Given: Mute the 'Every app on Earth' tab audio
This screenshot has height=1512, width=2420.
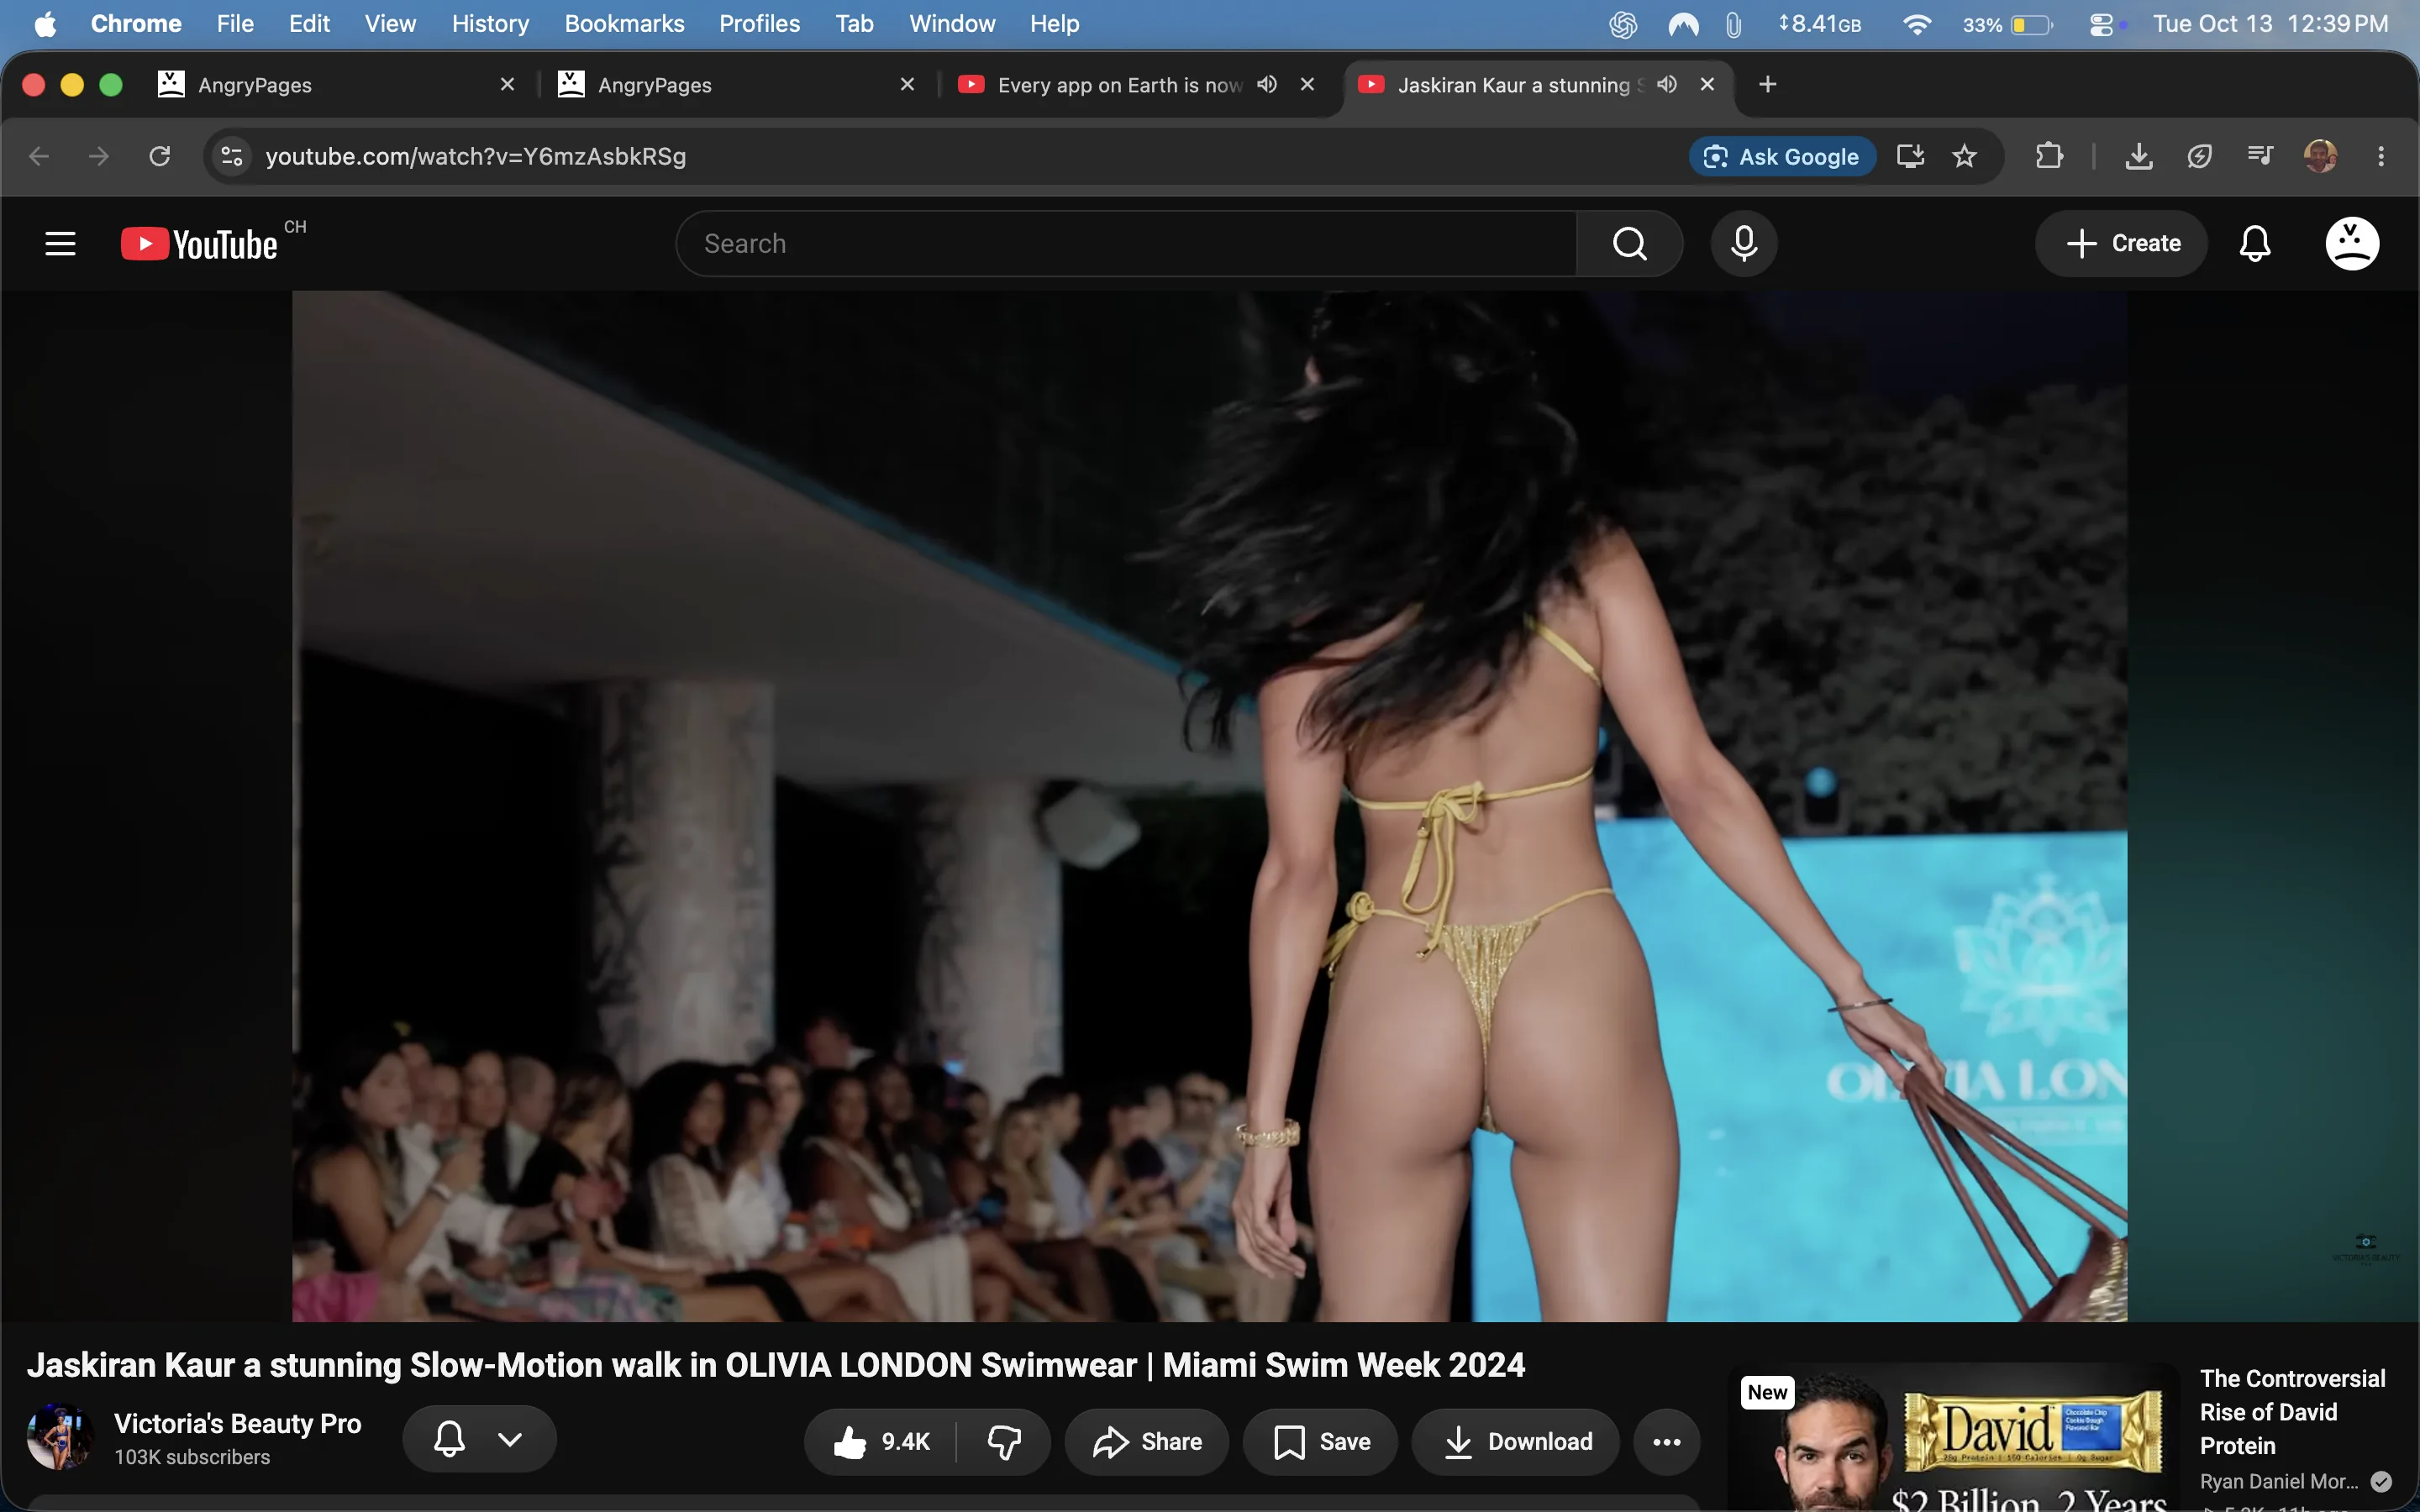Looking at the screenshot, I should (1267, 84).
